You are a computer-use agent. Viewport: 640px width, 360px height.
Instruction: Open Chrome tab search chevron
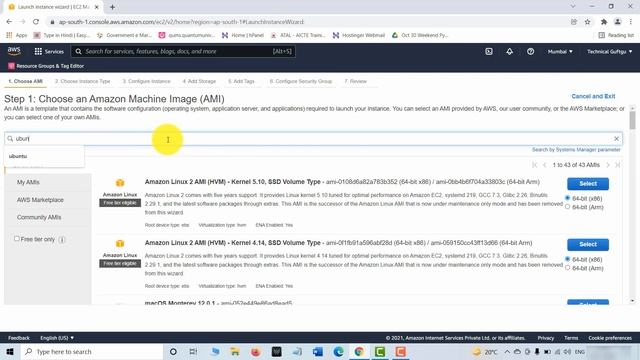click(573, 7)
